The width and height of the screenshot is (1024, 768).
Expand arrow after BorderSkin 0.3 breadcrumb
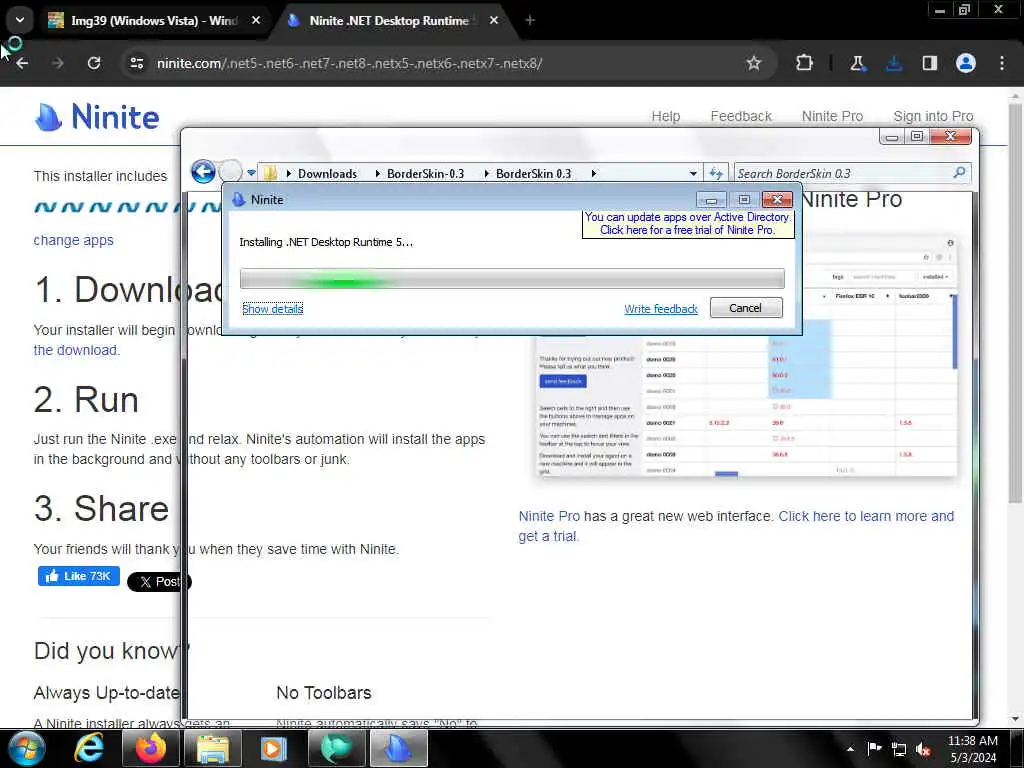[x=593, y=174]
